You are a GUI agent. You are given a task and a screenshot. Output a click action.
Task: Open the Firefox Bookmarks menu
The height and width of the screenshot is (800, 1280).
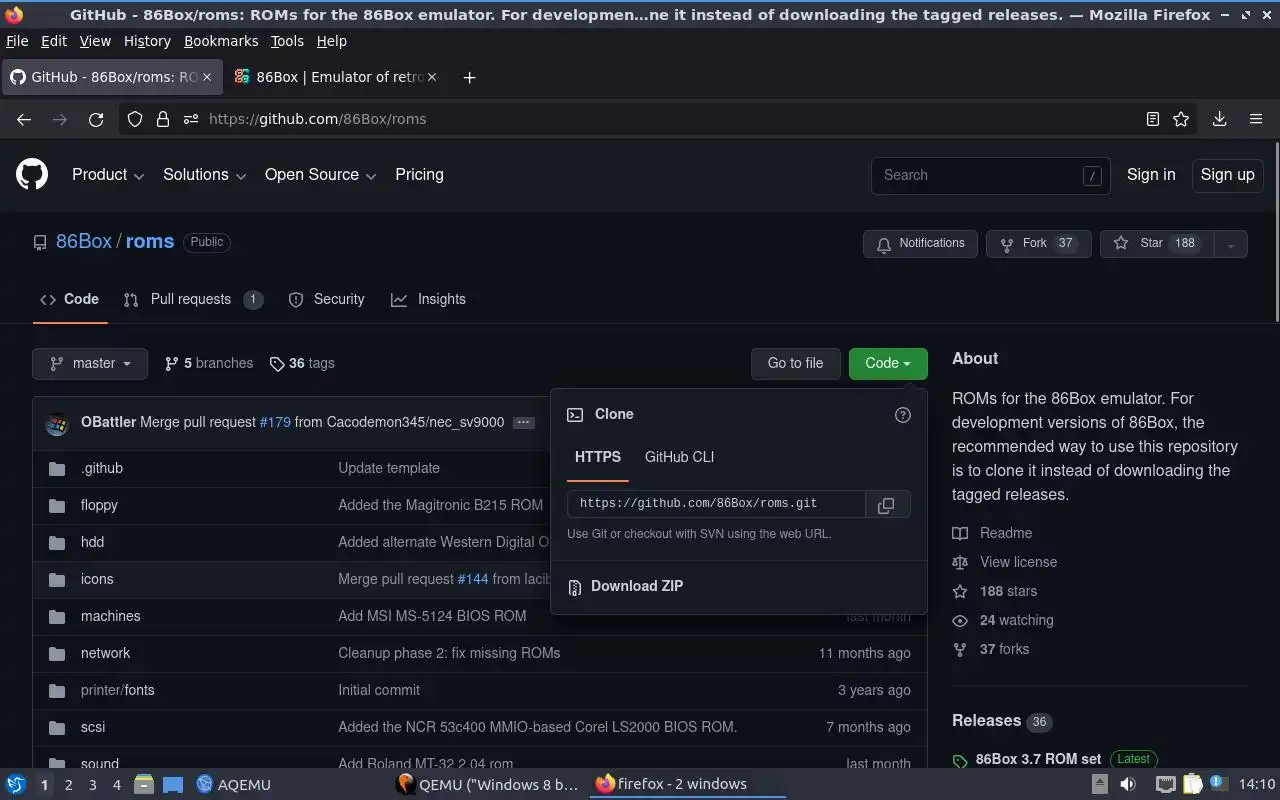tap(221, 41)
